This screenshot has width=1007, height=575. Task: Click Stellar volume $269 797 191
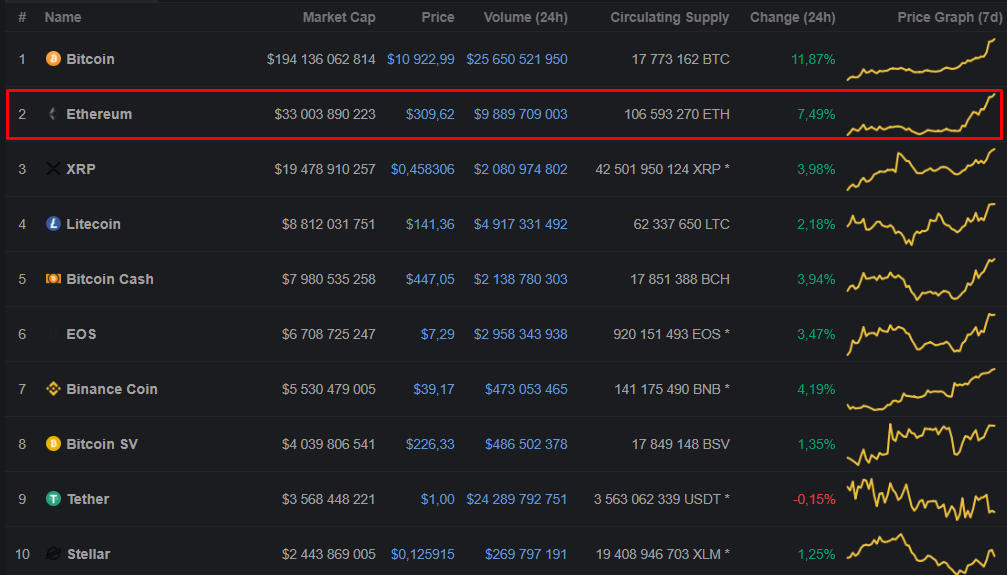[x=527, y=554]
